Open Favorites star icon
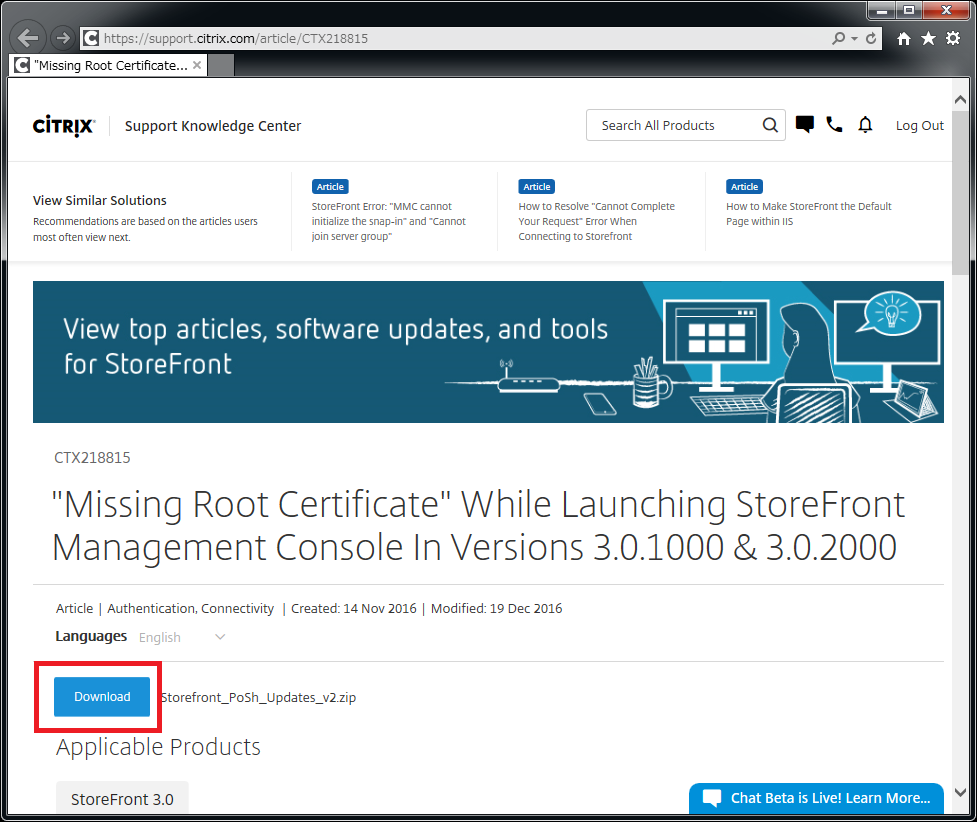Image resolution: width=977 pixels, height=822 pixels. 928,38
